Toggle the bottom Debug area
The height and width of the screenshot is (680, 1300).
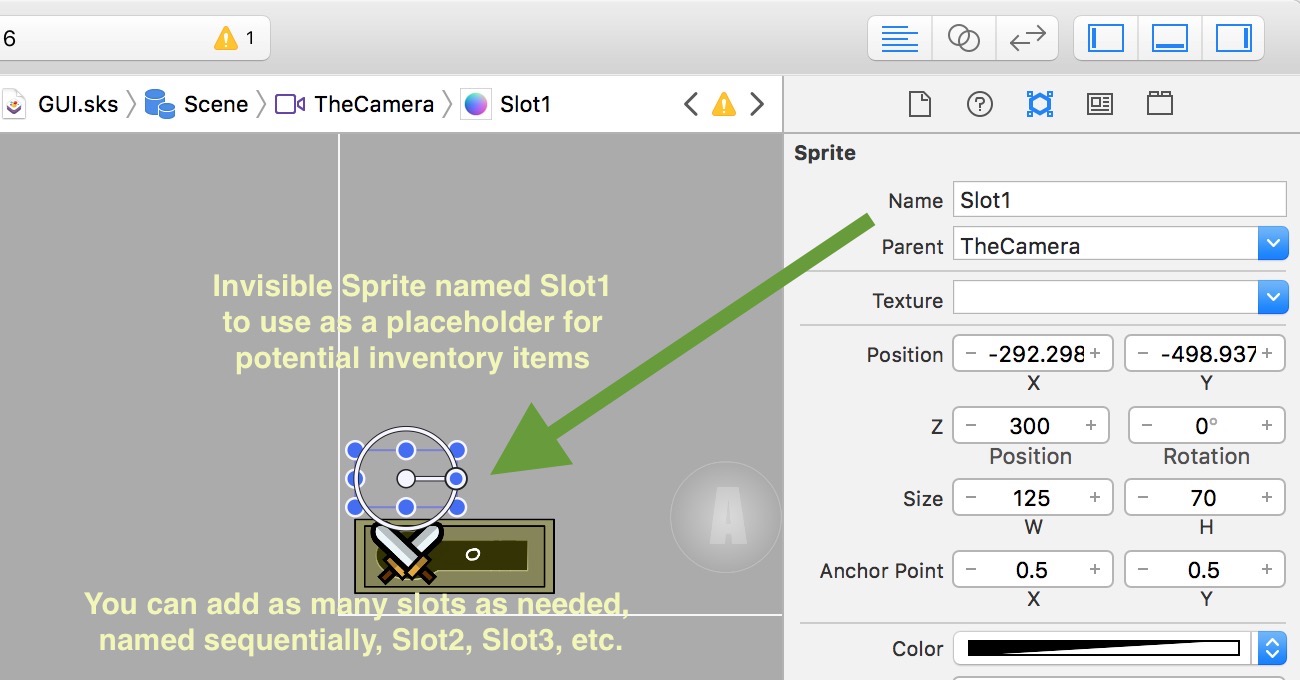point(1169,39)
